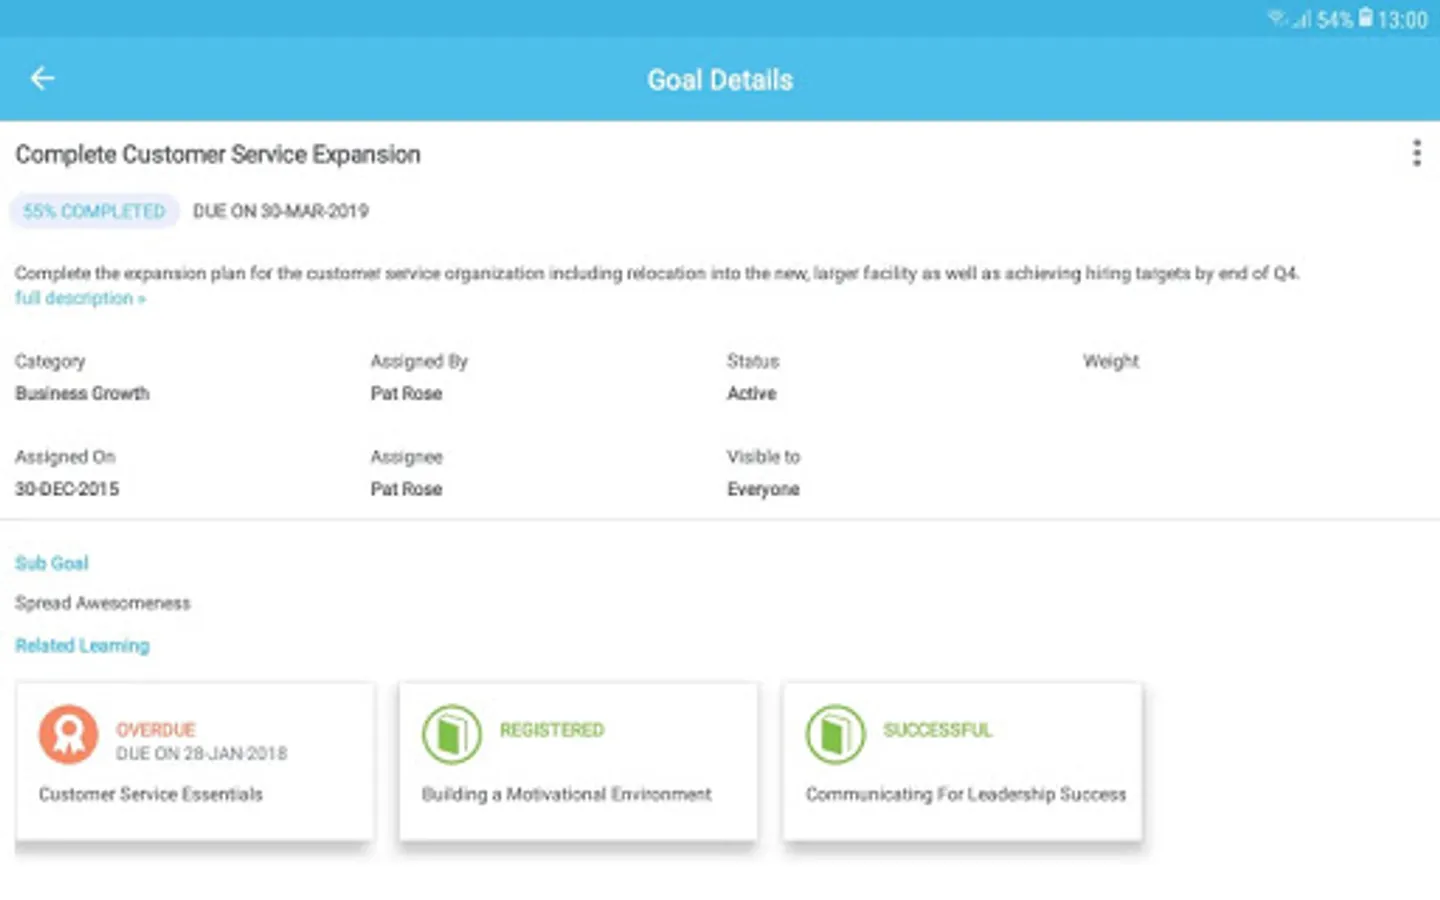1440x900 pixels.
Task: Tap the OVERDUE status label
Action: point(156,730)
